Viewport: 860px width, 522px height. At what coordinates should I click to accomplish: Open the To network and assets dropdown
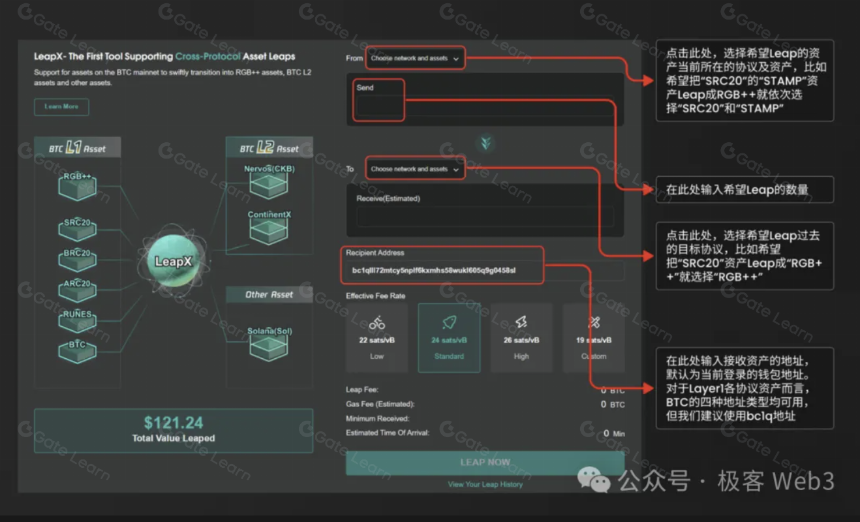tap(415, 169)
